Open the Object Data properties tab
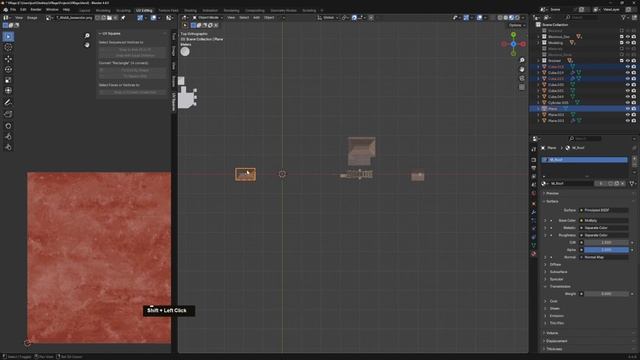This screenshot has width=640, height=360. 533,245
